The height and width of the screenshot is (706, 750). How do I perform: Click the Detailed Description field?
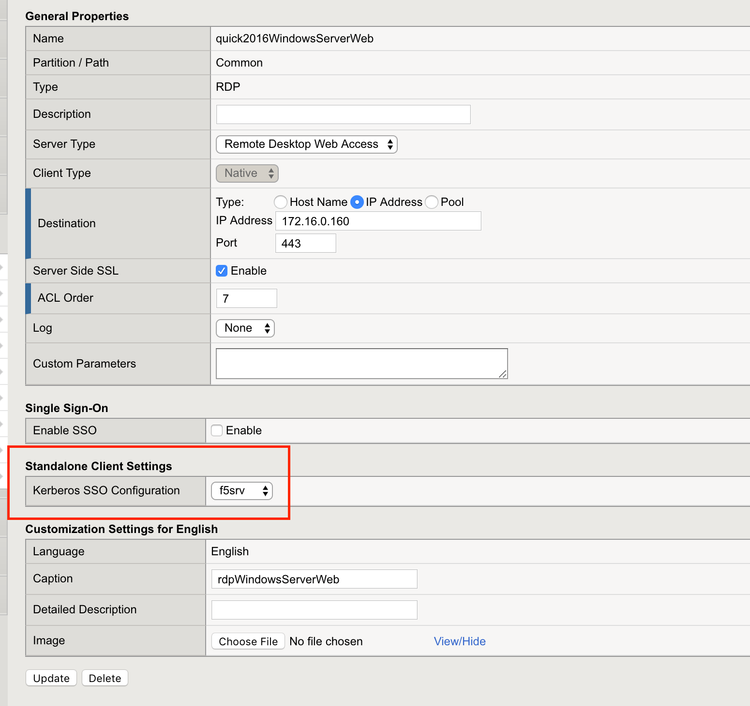click(x=314, y=610)
